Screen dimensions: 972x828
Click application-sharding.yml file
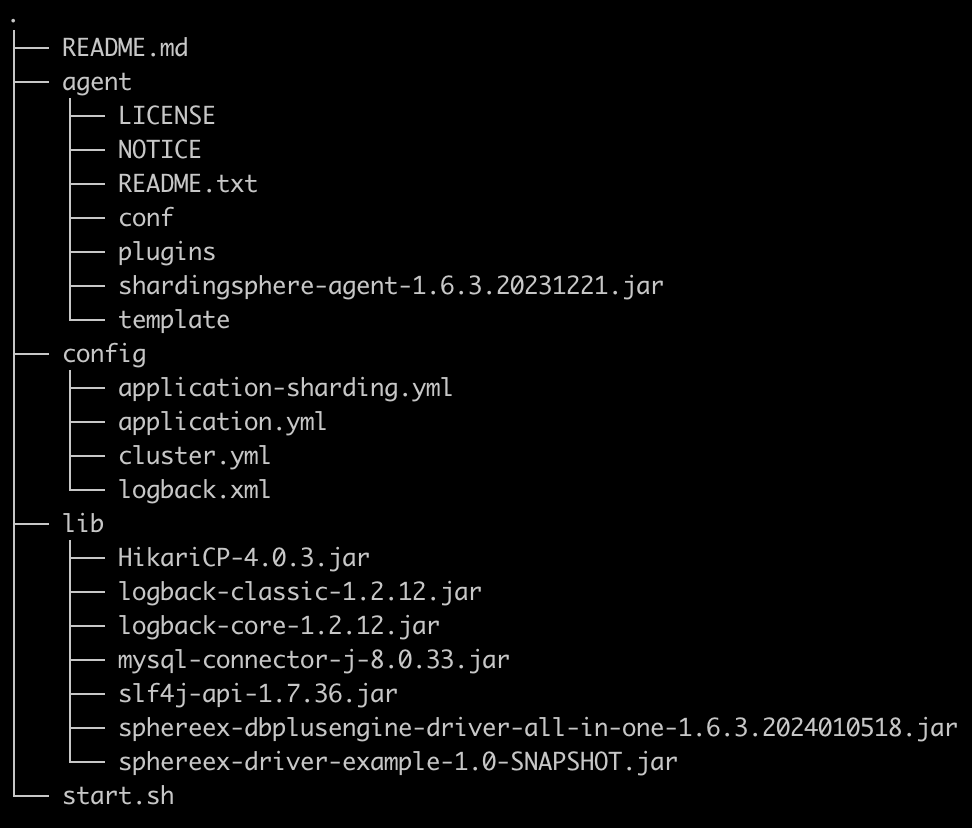285,387
